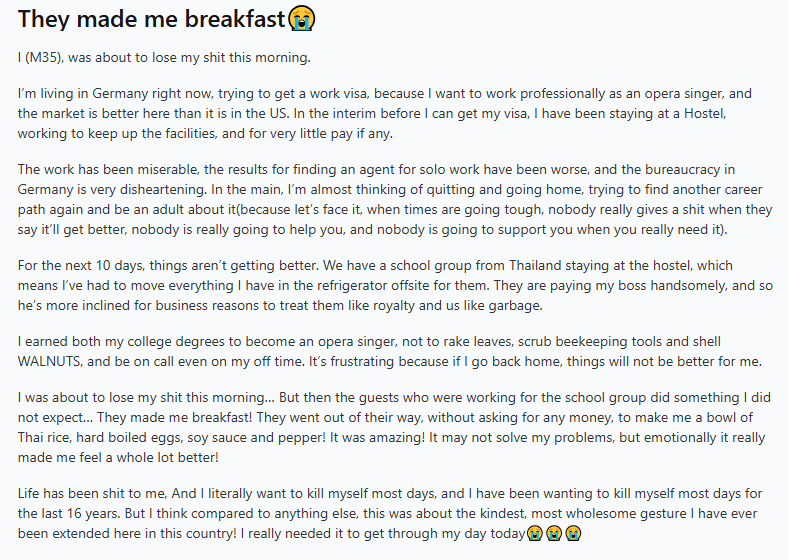Click the middle crying emoji ending the post
This screenshot has width=788, height=560.
(x=554, y=533)
